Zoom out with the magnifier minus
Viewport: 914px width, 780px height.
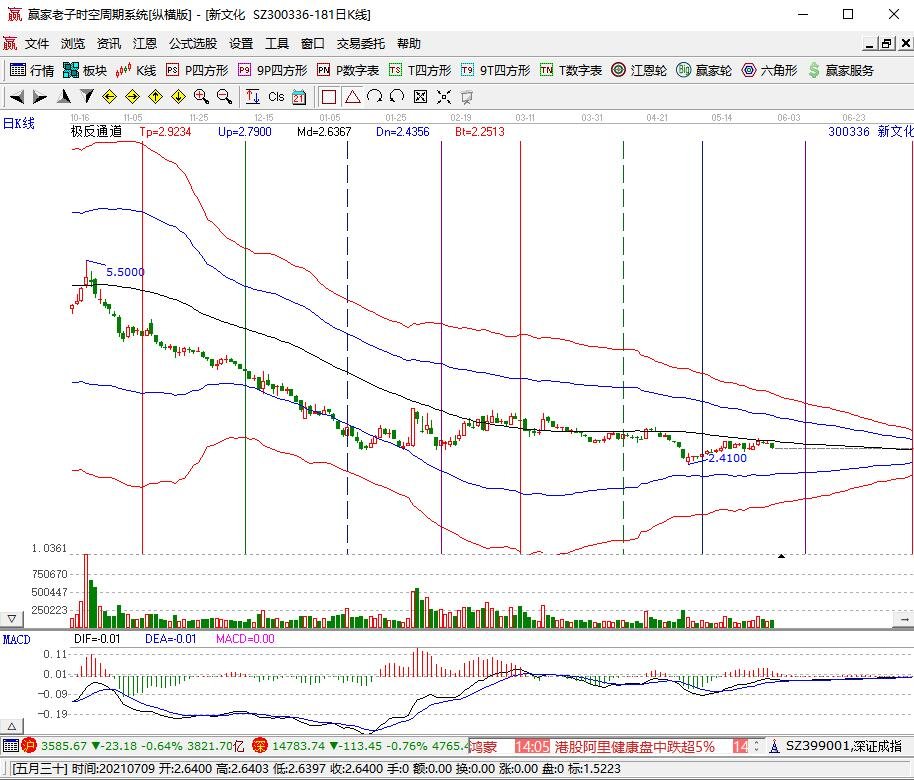point(224,97)
